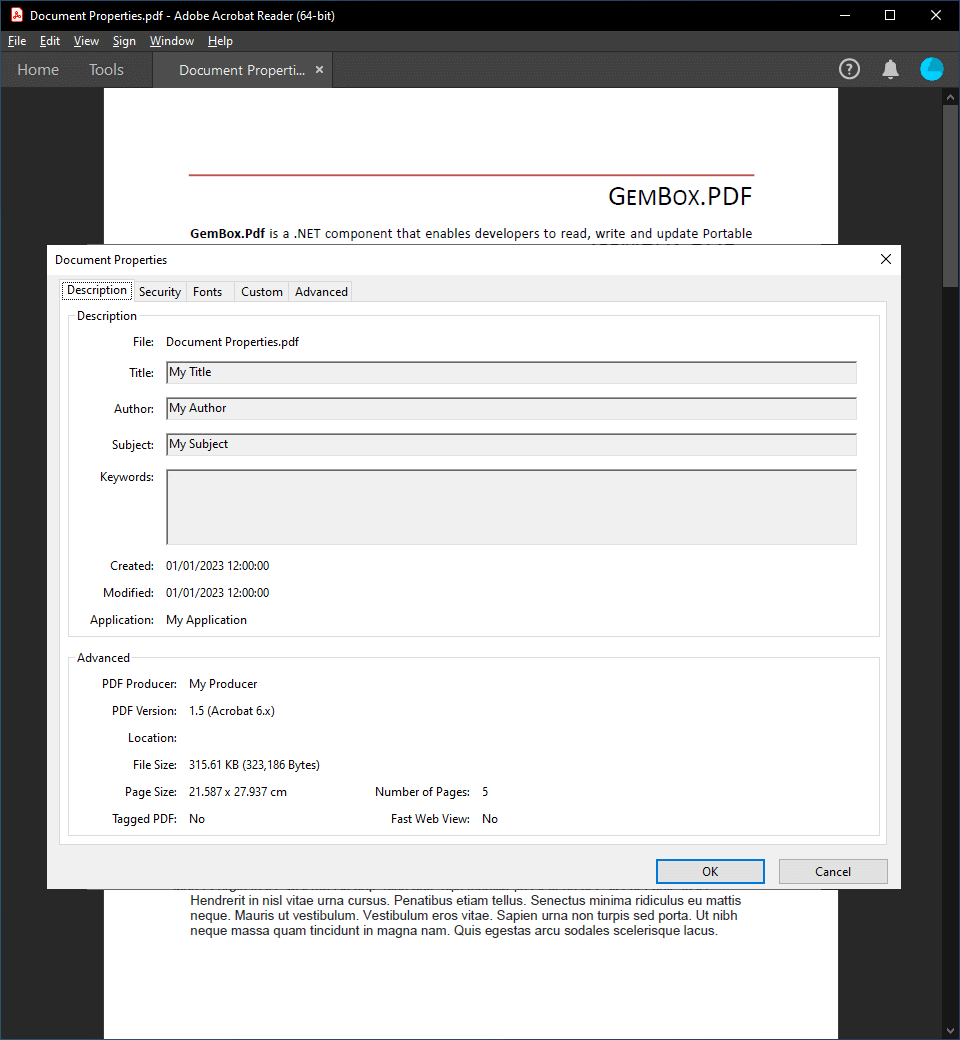Switch to the Tools view

tap(106, 70)
